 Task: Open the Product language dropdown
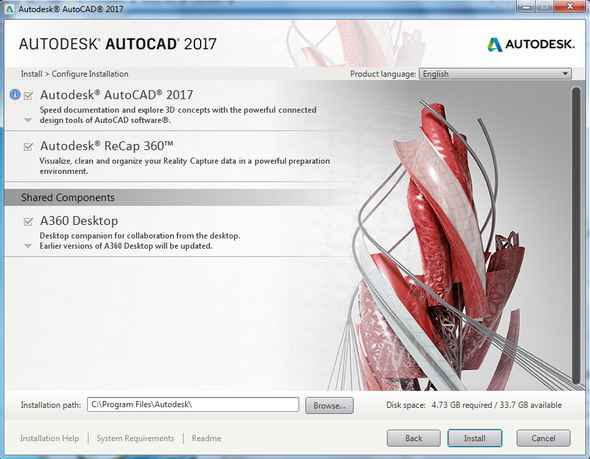(x=495, y=74)
